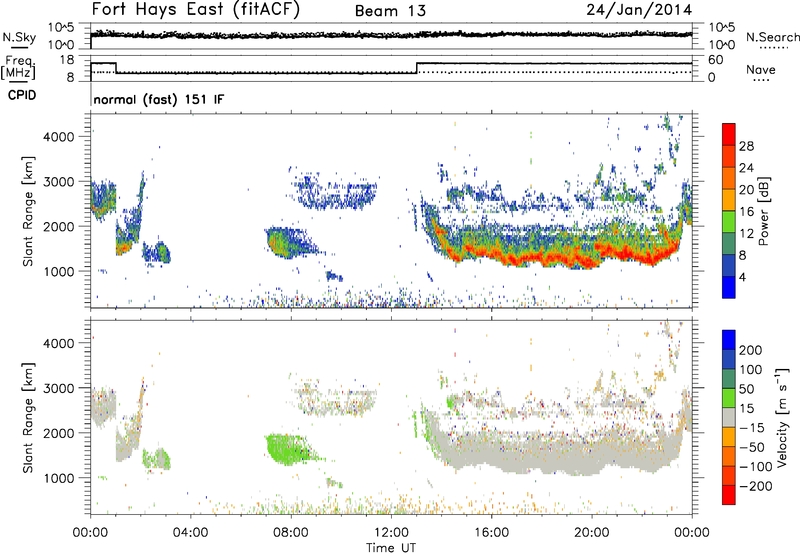Click the 'CPID' row label

[22, 95]
